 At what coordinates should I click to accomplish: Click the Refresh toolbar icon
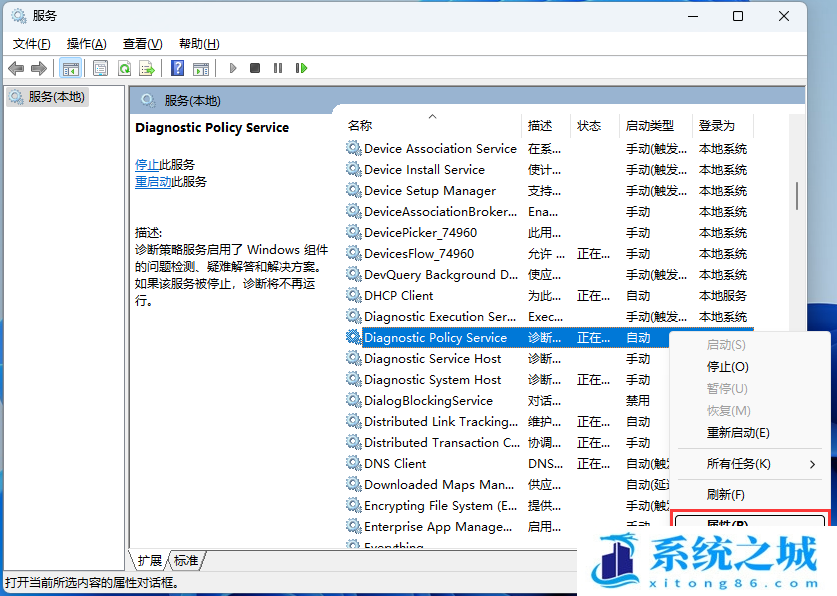(124, 68)
